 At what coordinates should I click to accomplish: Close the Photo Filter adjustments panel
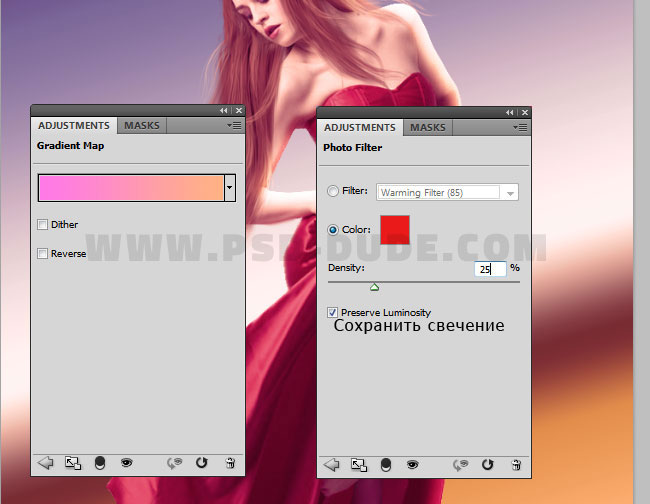point(525,112)
